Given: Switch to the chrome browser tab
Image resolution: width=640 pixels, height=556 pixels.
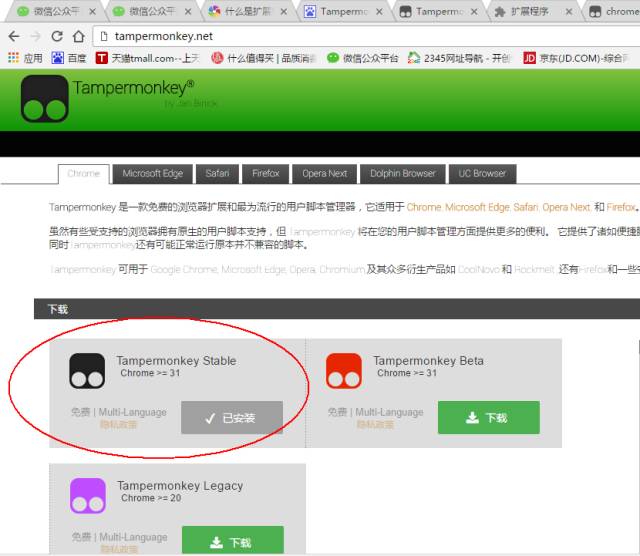Looking at the screenshot, I should (x=614, y=11).
